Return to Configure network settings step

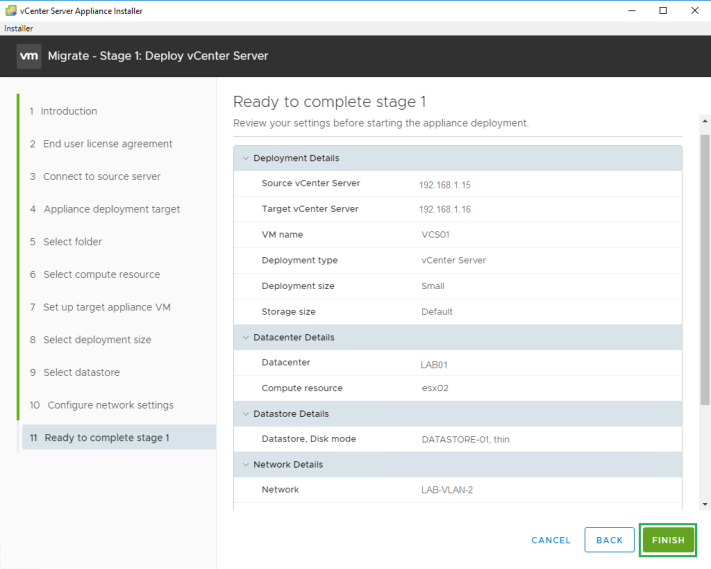pos(110,405)
